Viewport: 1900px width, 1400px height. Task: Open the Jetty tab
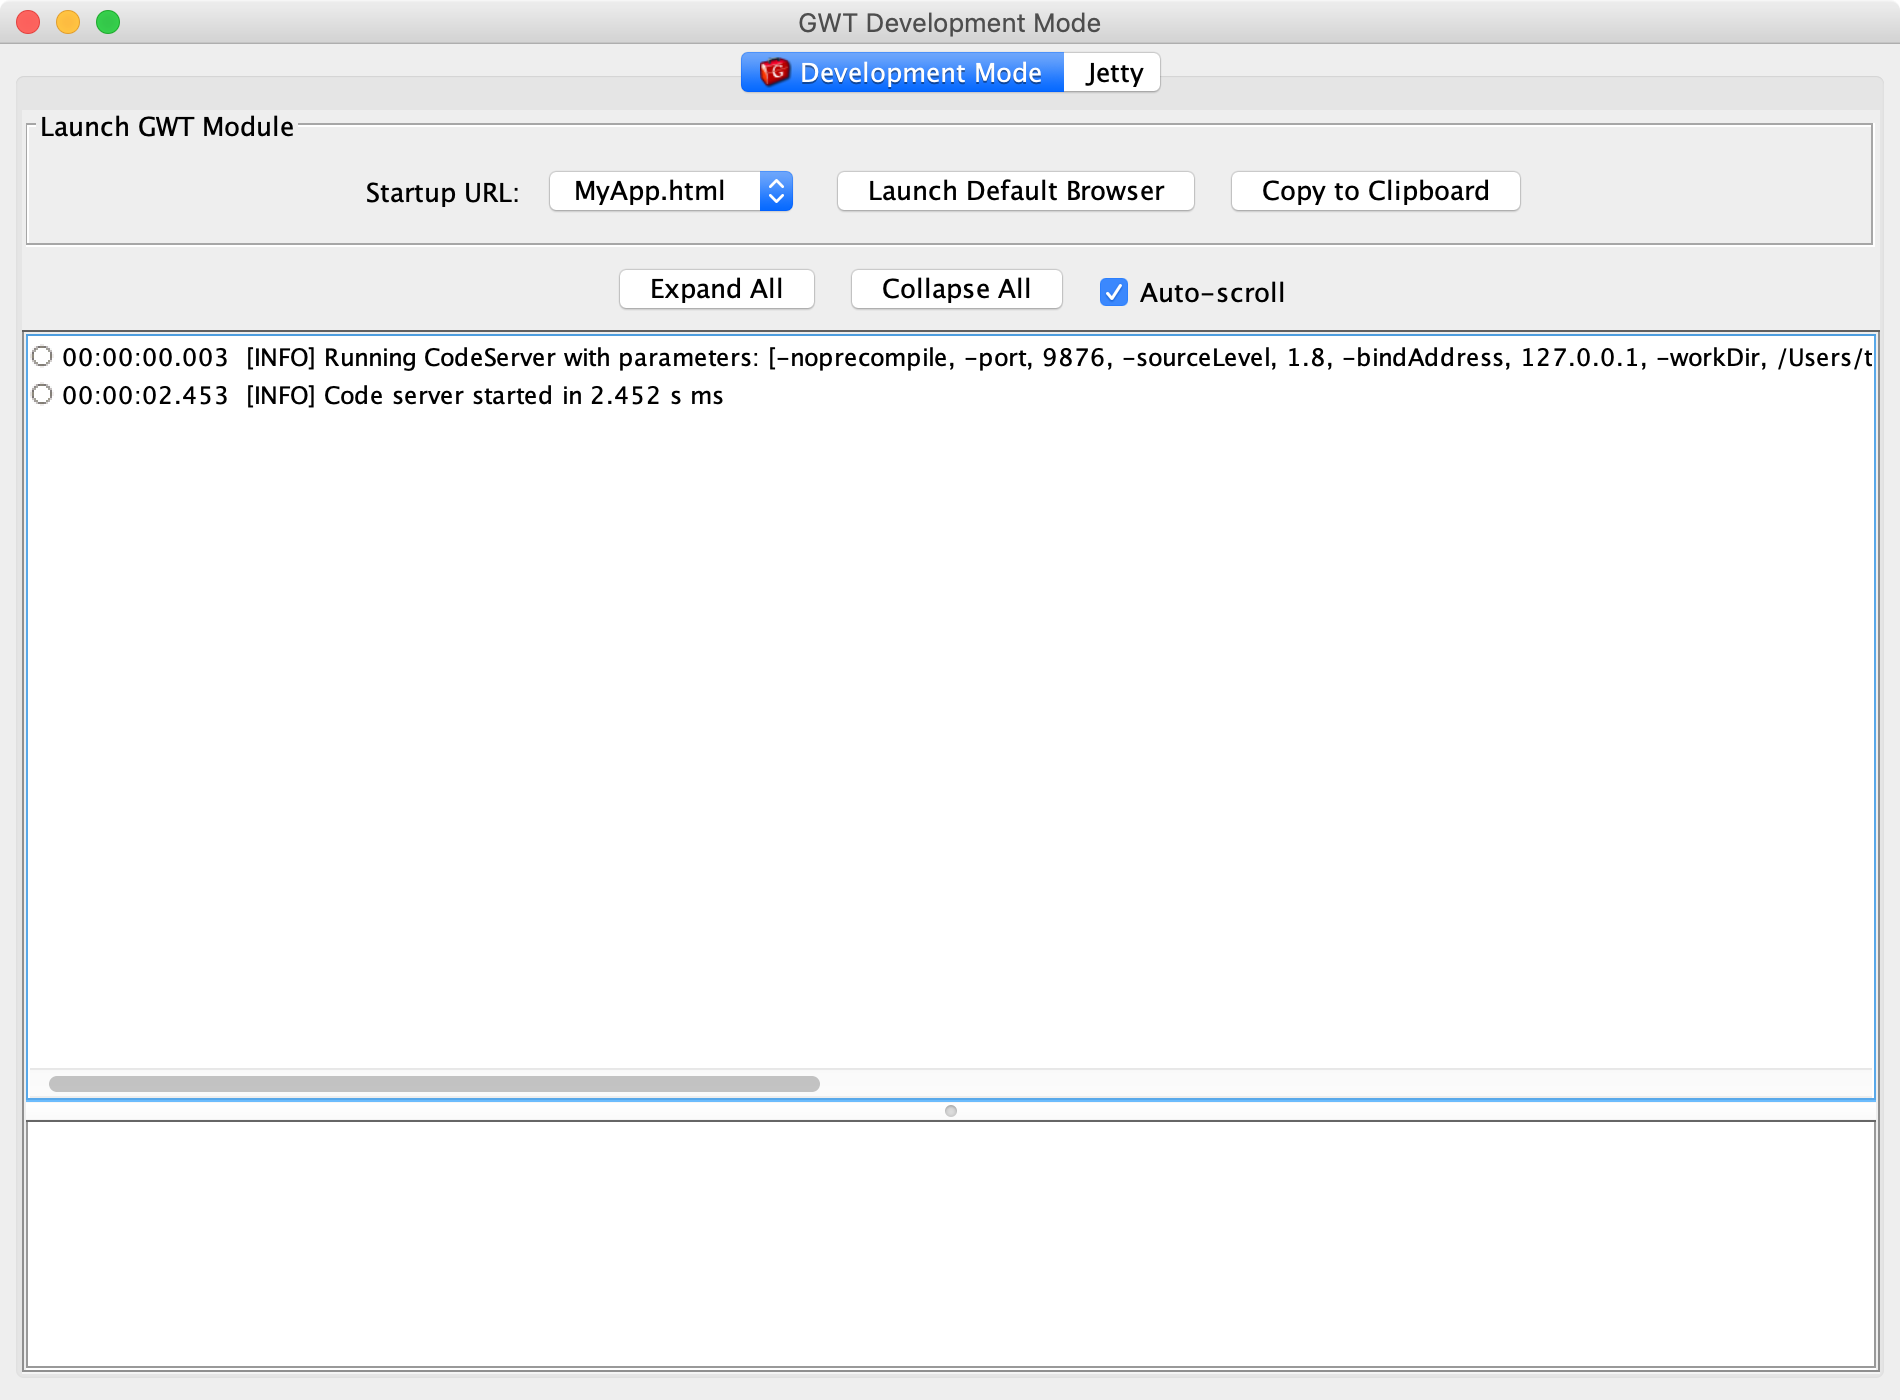point(1113,73)
